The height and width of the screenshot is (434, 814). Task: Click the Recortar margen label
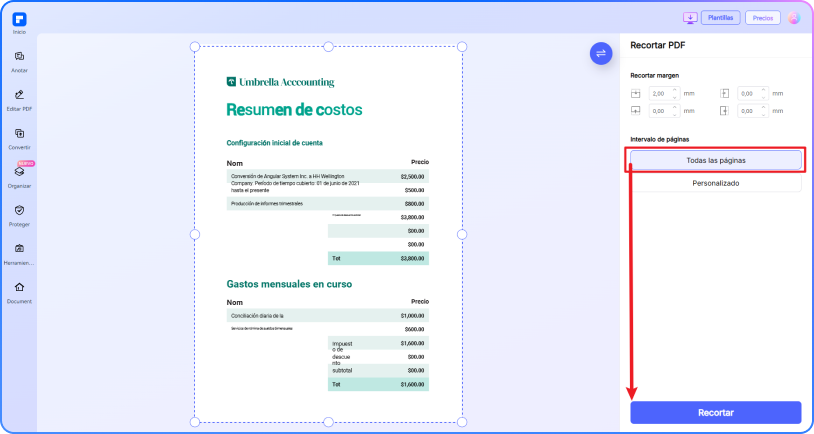click(654, 75)
